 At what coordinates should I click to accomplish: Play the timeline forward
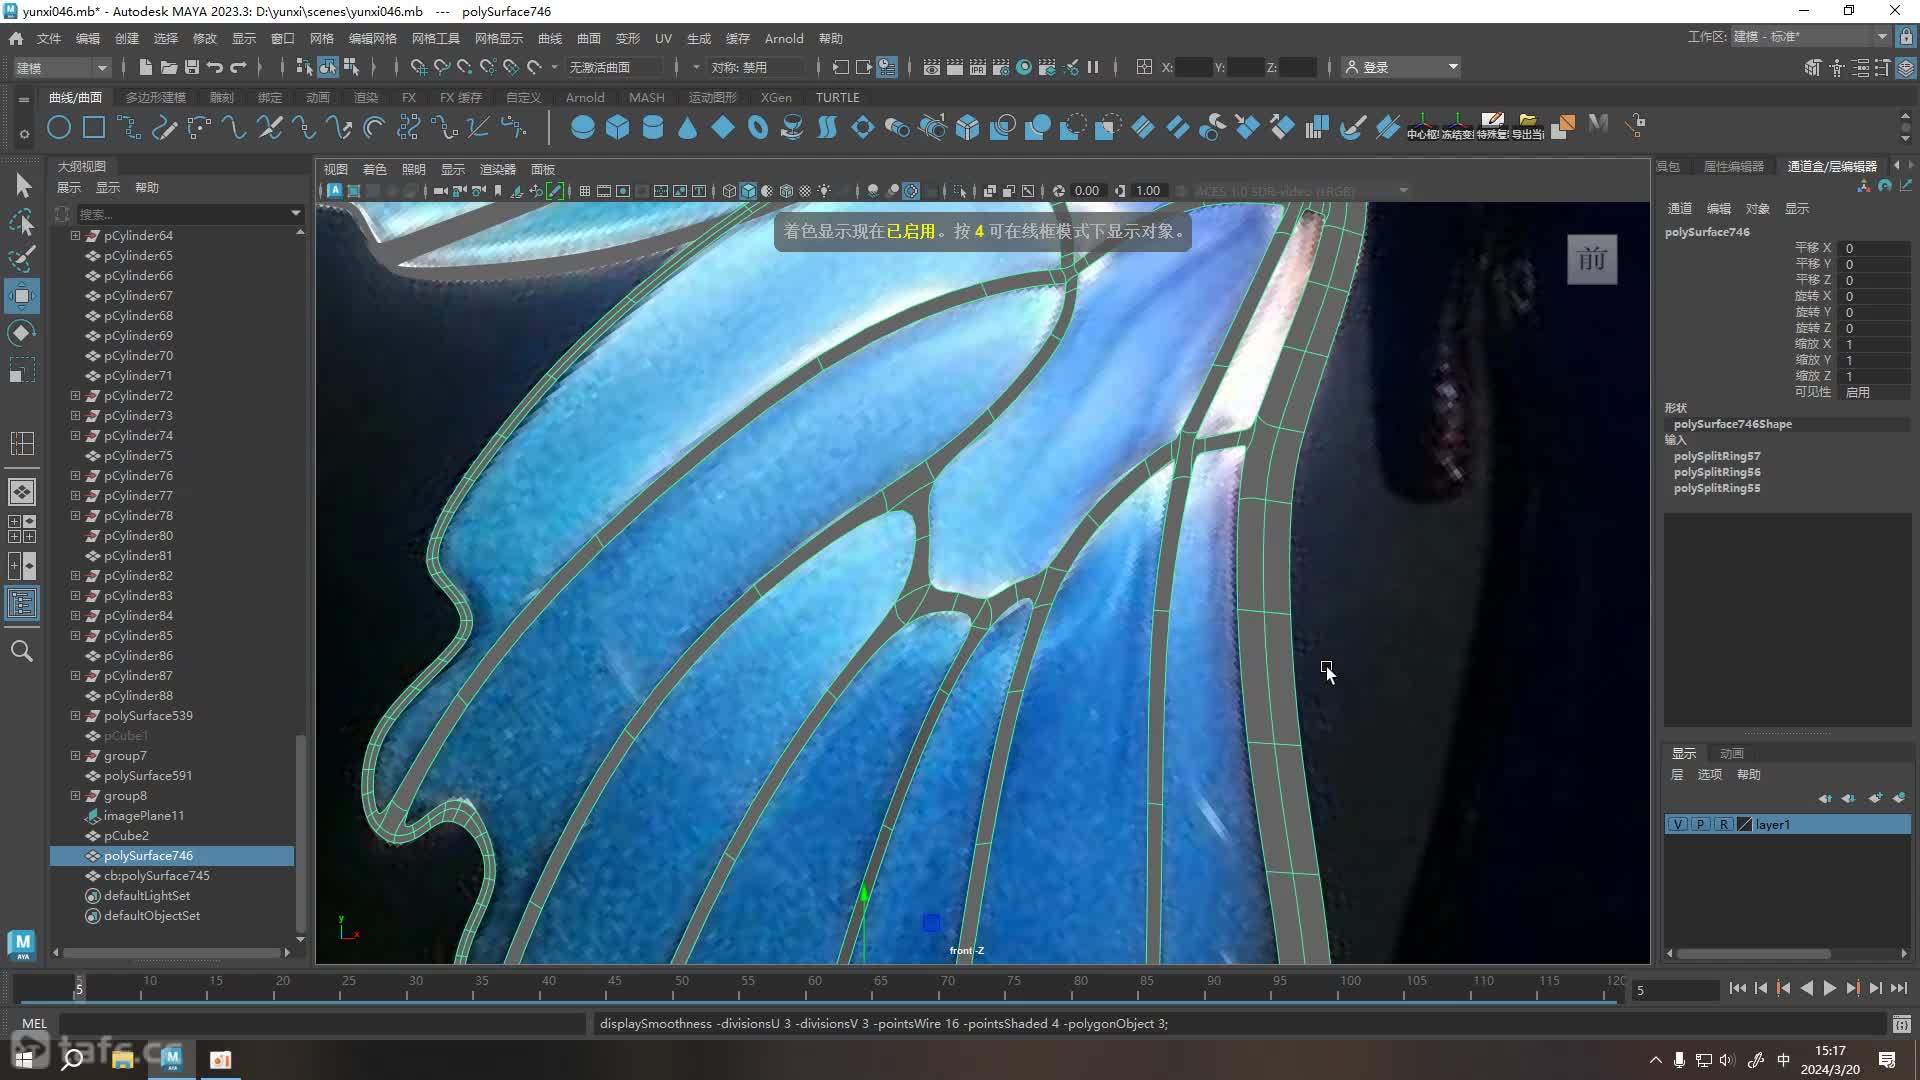[x=1830, y=989]
